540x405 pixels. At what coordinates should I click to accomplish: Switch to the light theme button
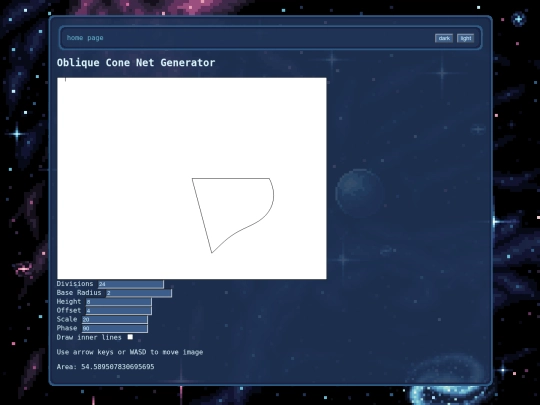466,38
